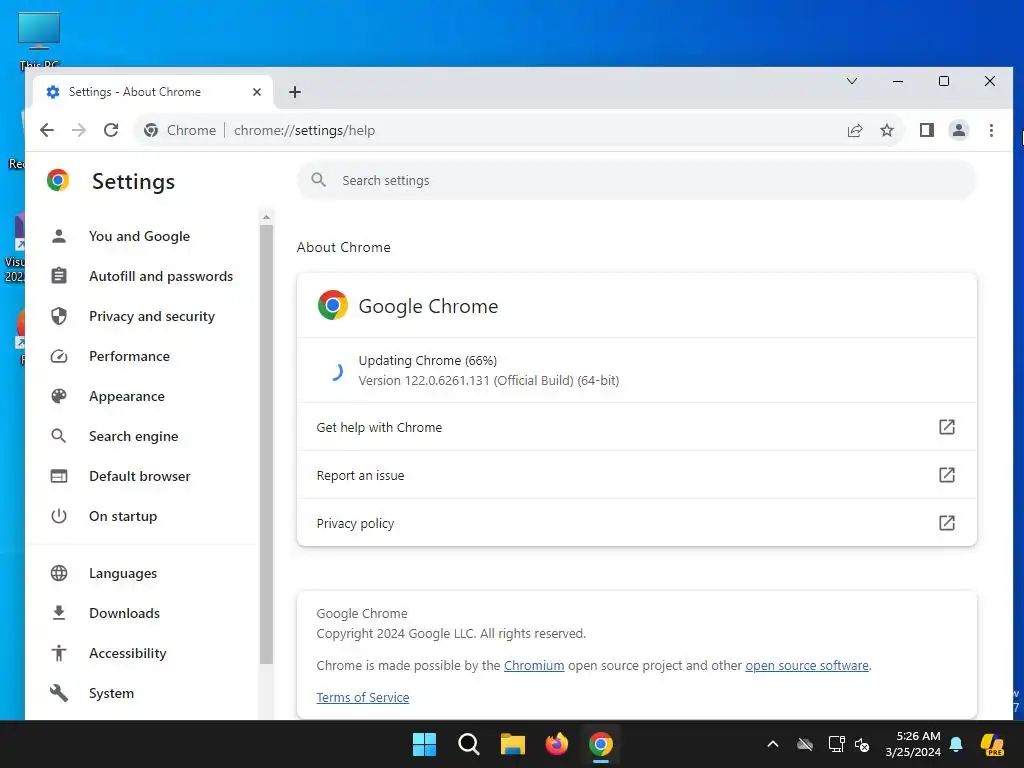Open the Windows Start menu
Screen dimensions: 1024x768
(424, 744)
